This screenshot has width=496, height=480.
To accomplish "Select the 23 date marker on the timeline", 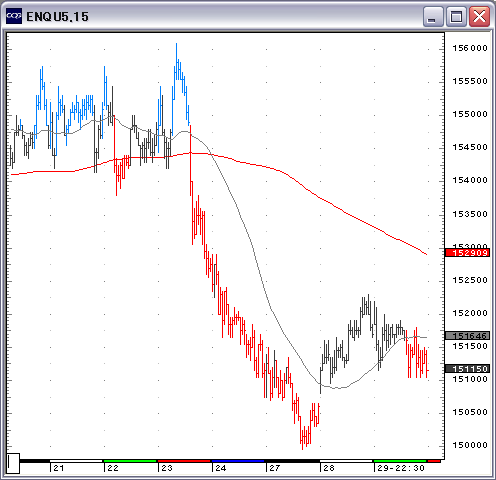I will coord(167,468).
